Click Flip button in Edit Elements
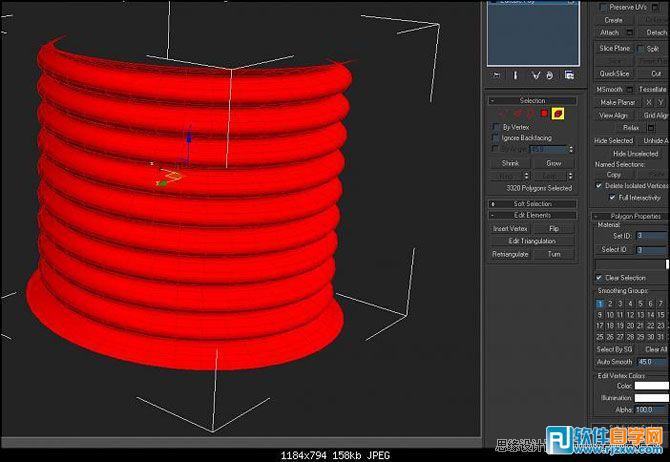This screenshot has width=670, height=462. (554, 229)
